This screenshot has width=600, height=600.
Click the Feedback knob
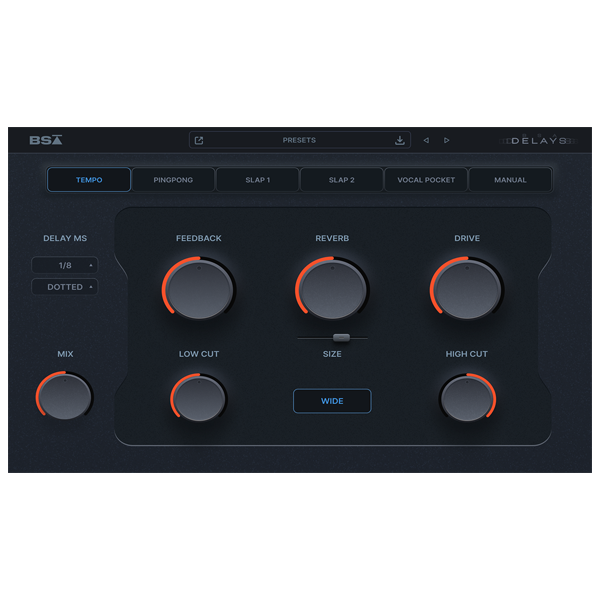tap(199, 287)
